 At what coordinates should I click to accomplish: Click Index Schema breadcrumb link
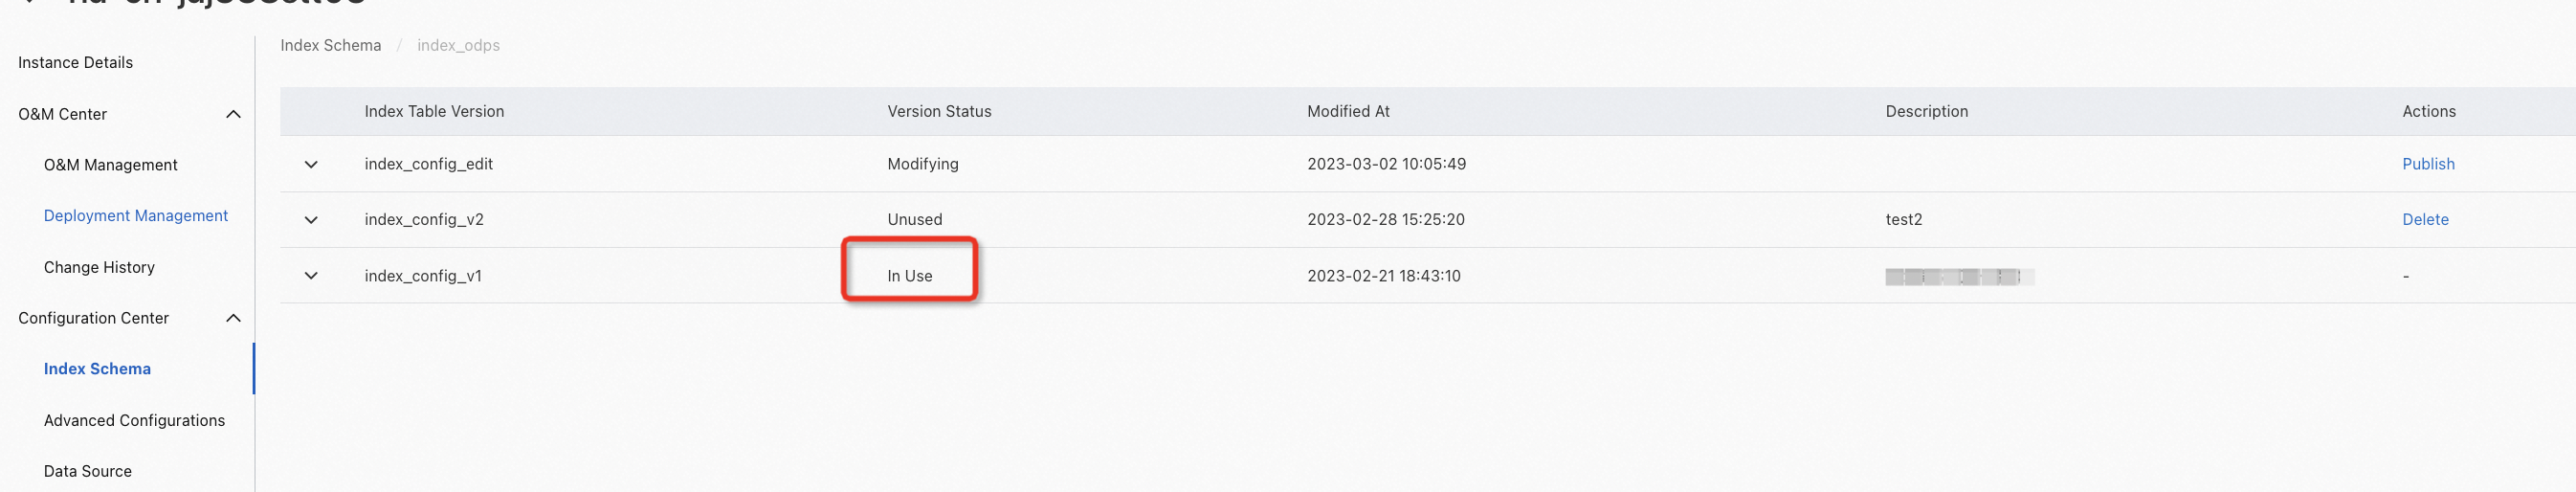(330, 45)
